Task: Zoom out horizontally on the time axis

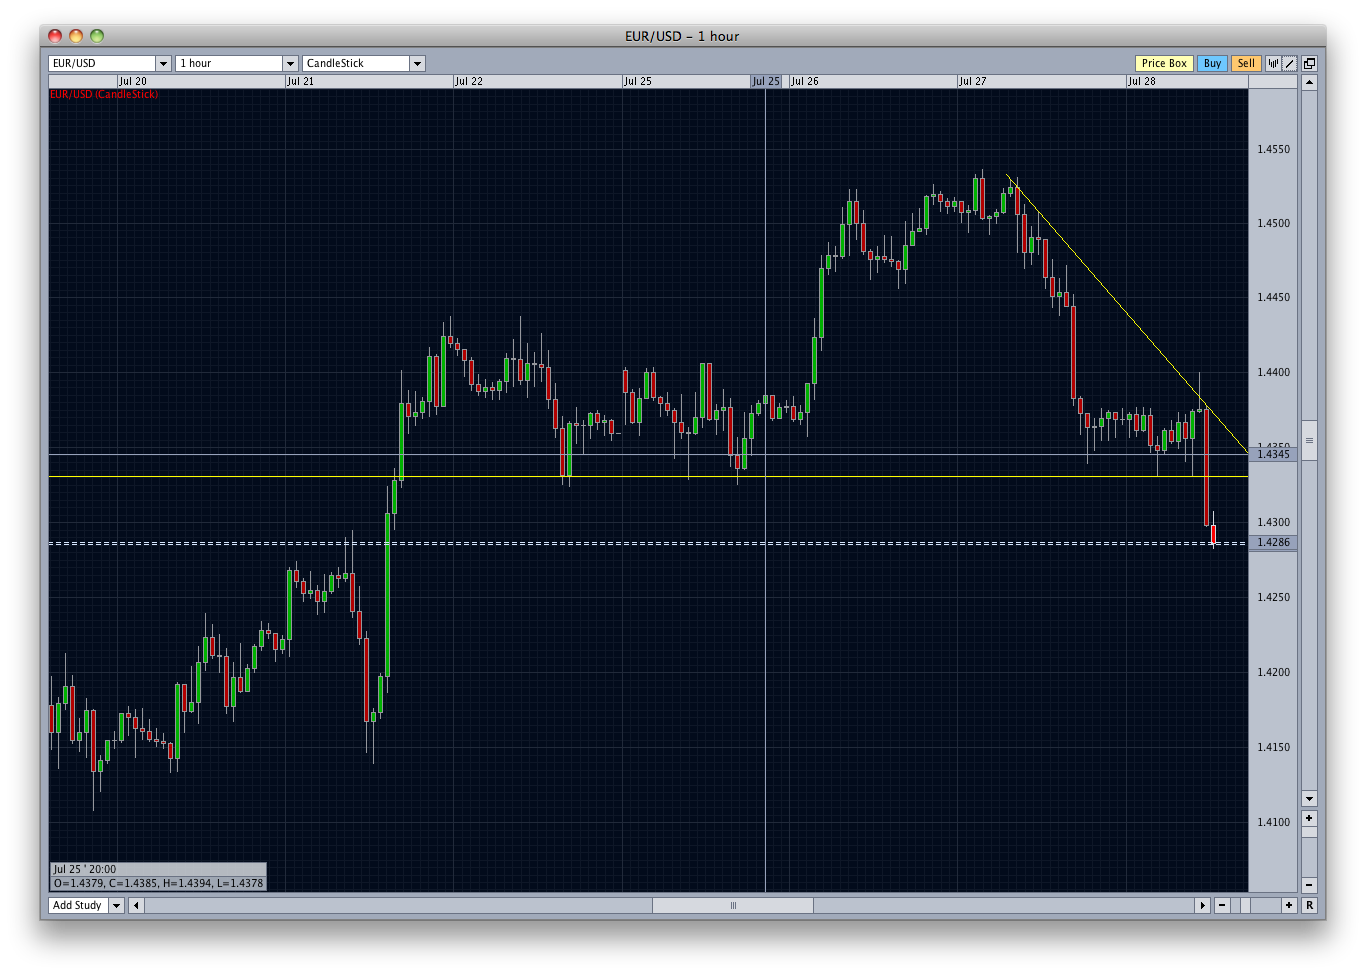Action: click(1222, 905)
